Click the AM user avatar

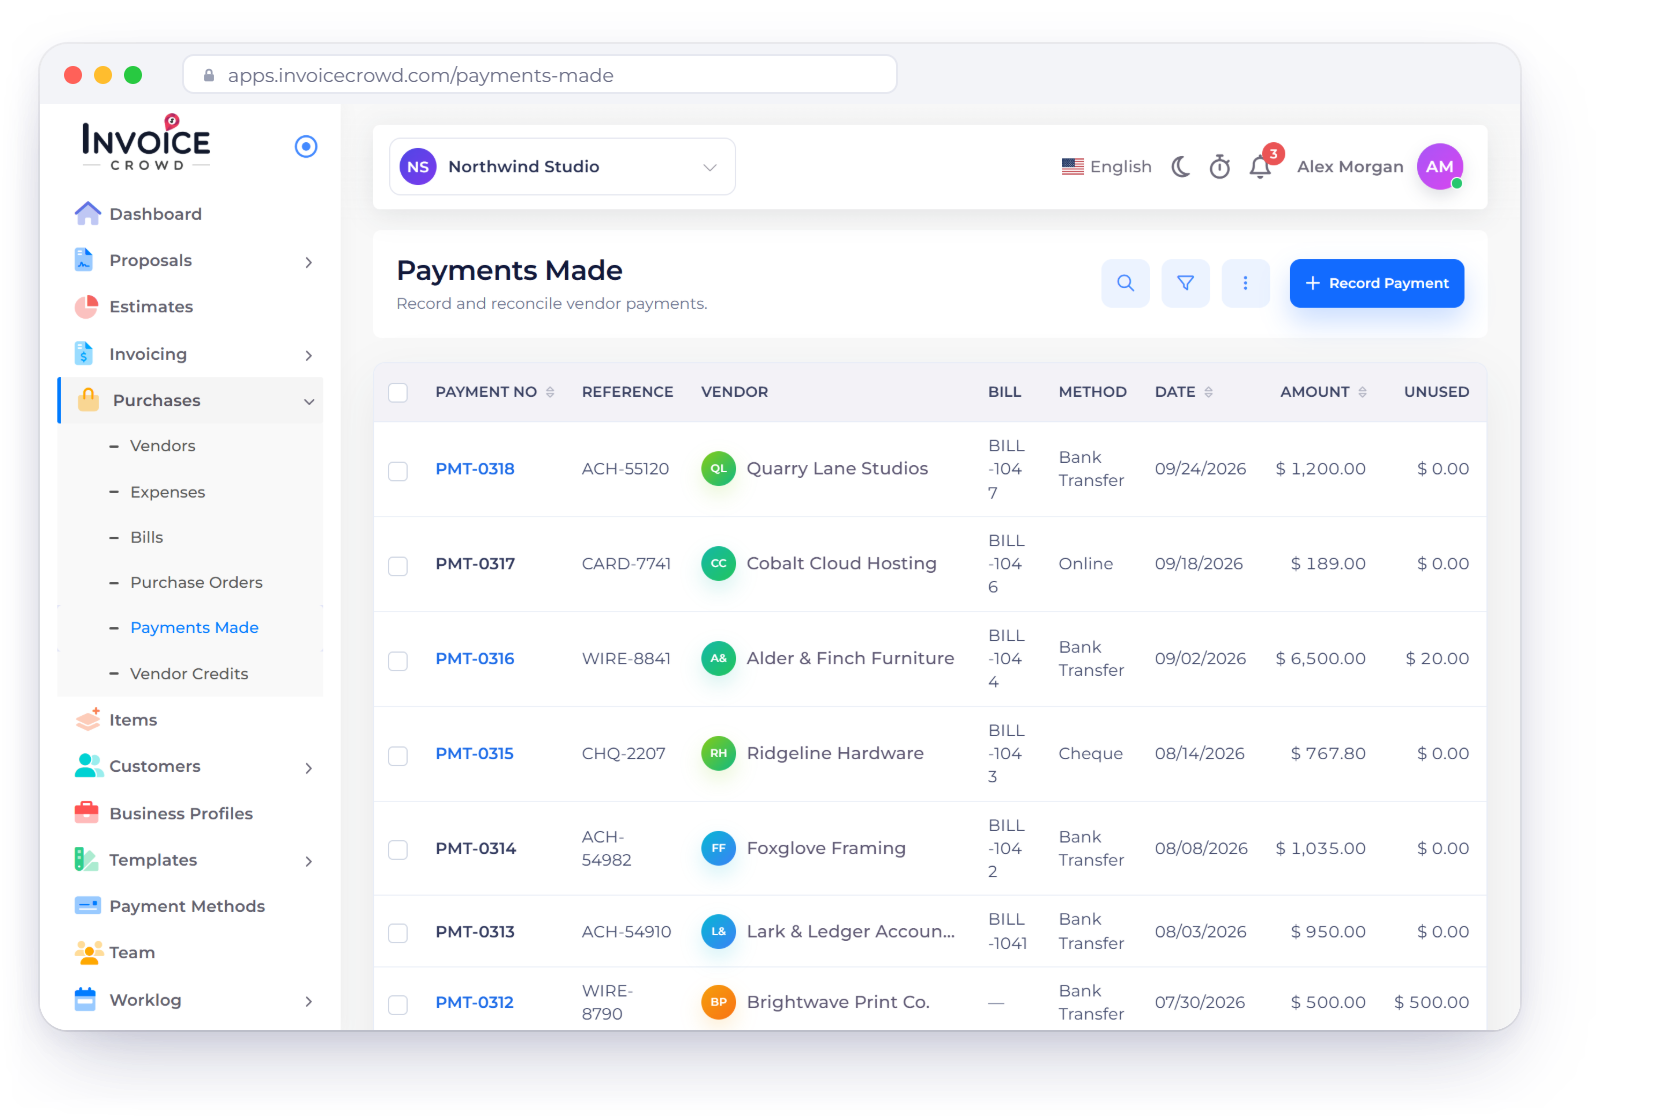(1440, 166)
